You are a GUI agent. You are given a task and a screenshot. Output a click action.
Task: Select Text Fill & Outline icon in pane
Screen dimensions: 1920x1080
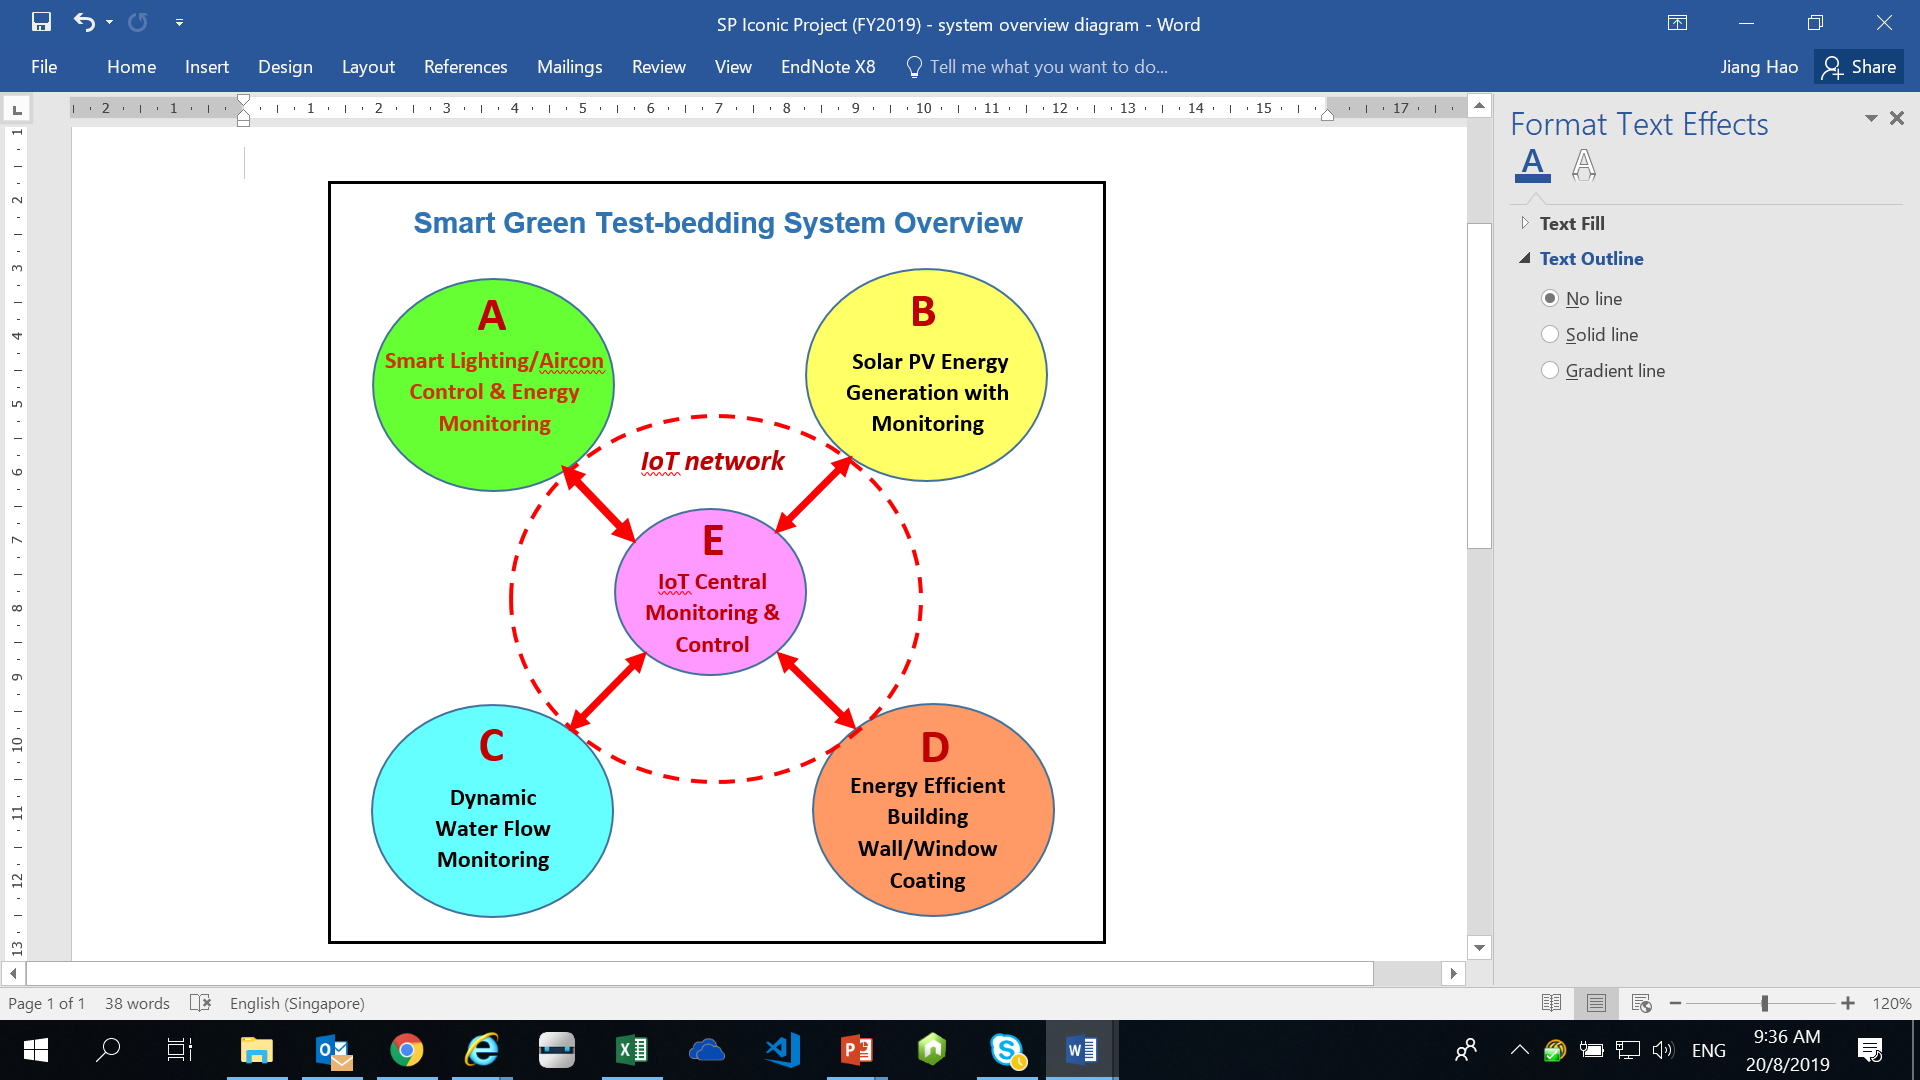(1532, 164)
